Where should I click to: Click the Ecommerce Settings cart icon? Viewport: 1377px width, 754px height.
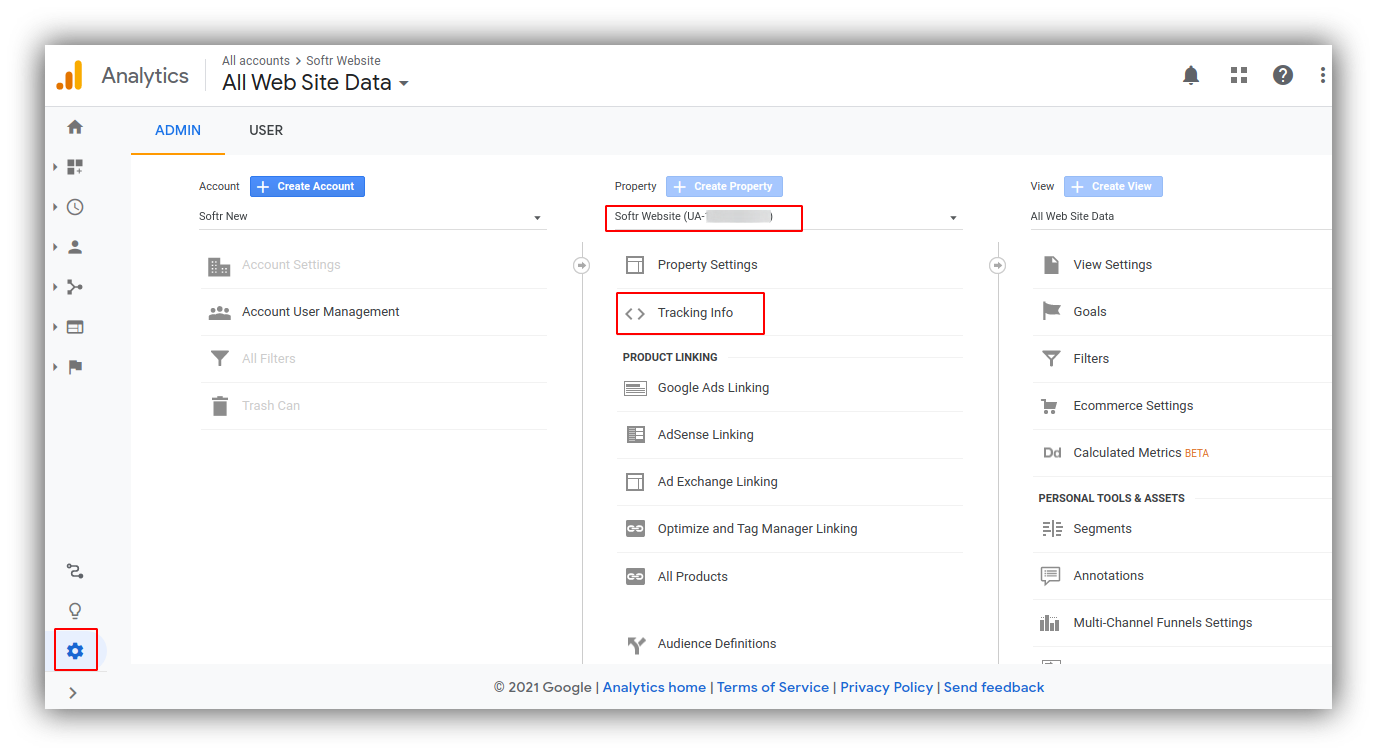coord(1050,405)
